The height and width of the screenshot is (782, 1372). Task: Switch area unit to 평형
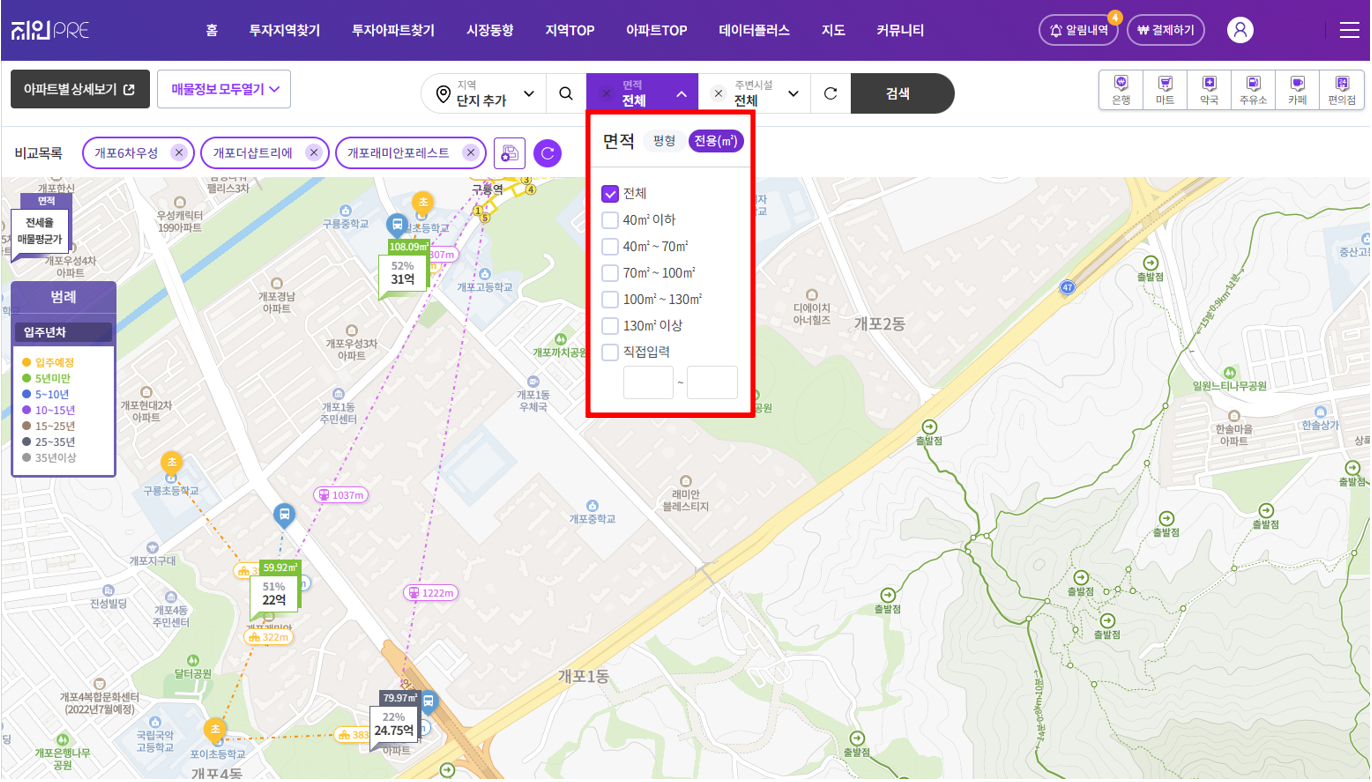point(664,141)
